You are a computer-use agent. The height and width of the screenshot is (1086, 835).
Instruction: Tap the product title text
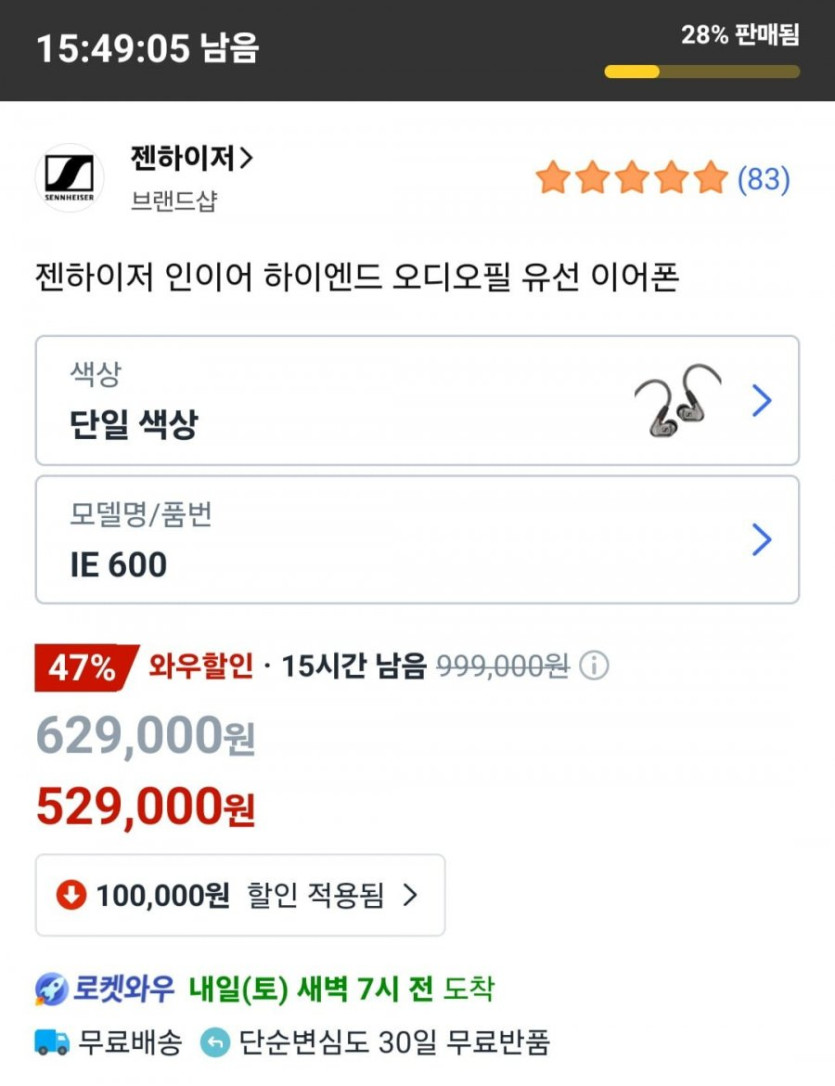357,277
